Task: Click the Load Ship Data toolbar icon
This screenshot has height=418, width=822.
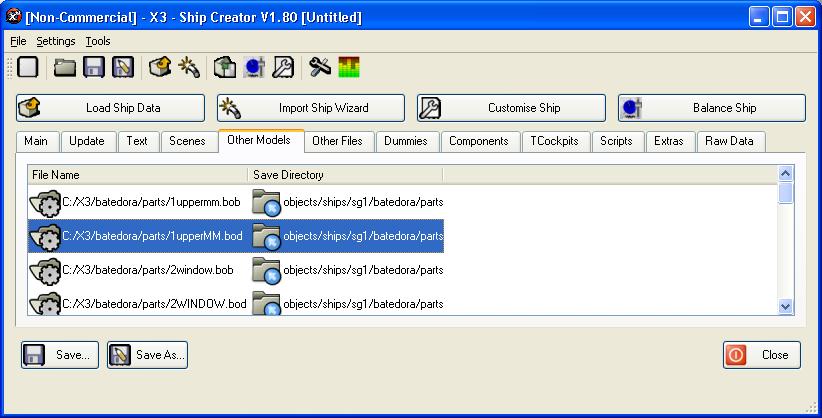Action: (x=160, y=67)
